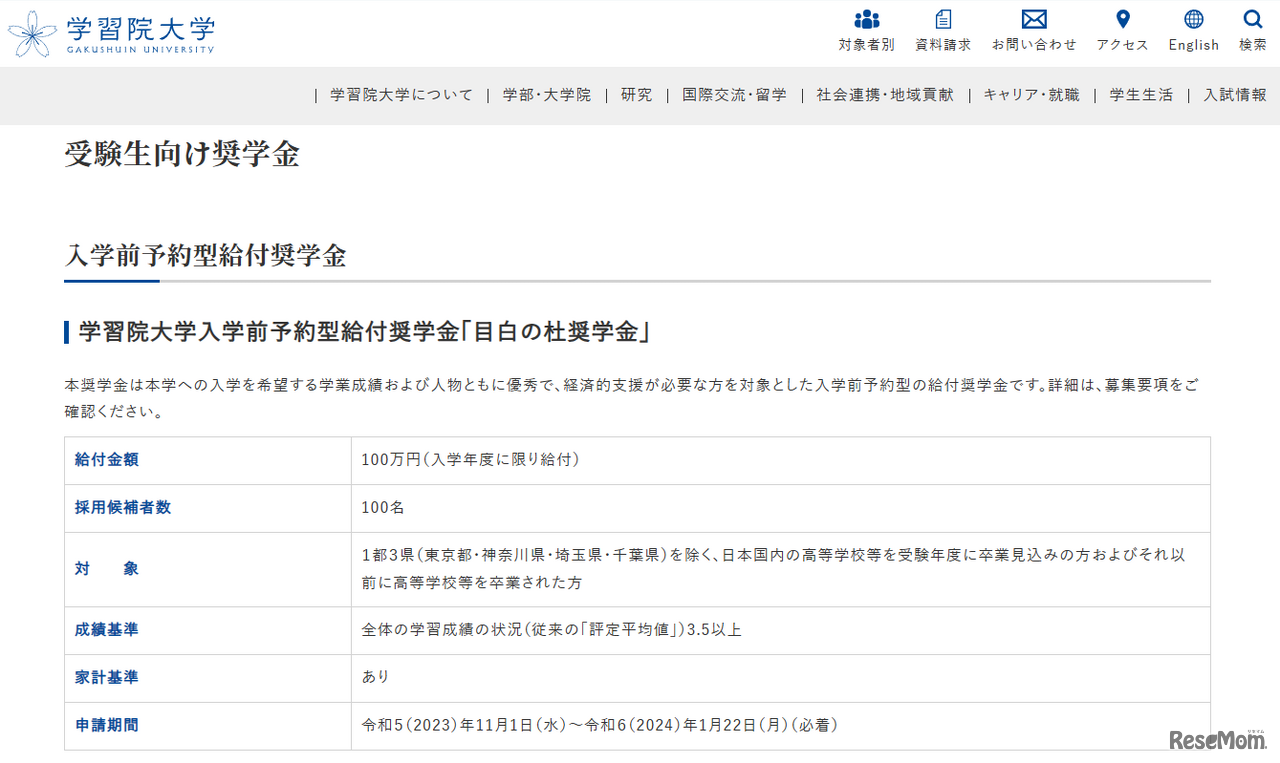Click the 対象者別 people icon
Image resolution: width=1280 pixels, height=763 pixels.
866,18
